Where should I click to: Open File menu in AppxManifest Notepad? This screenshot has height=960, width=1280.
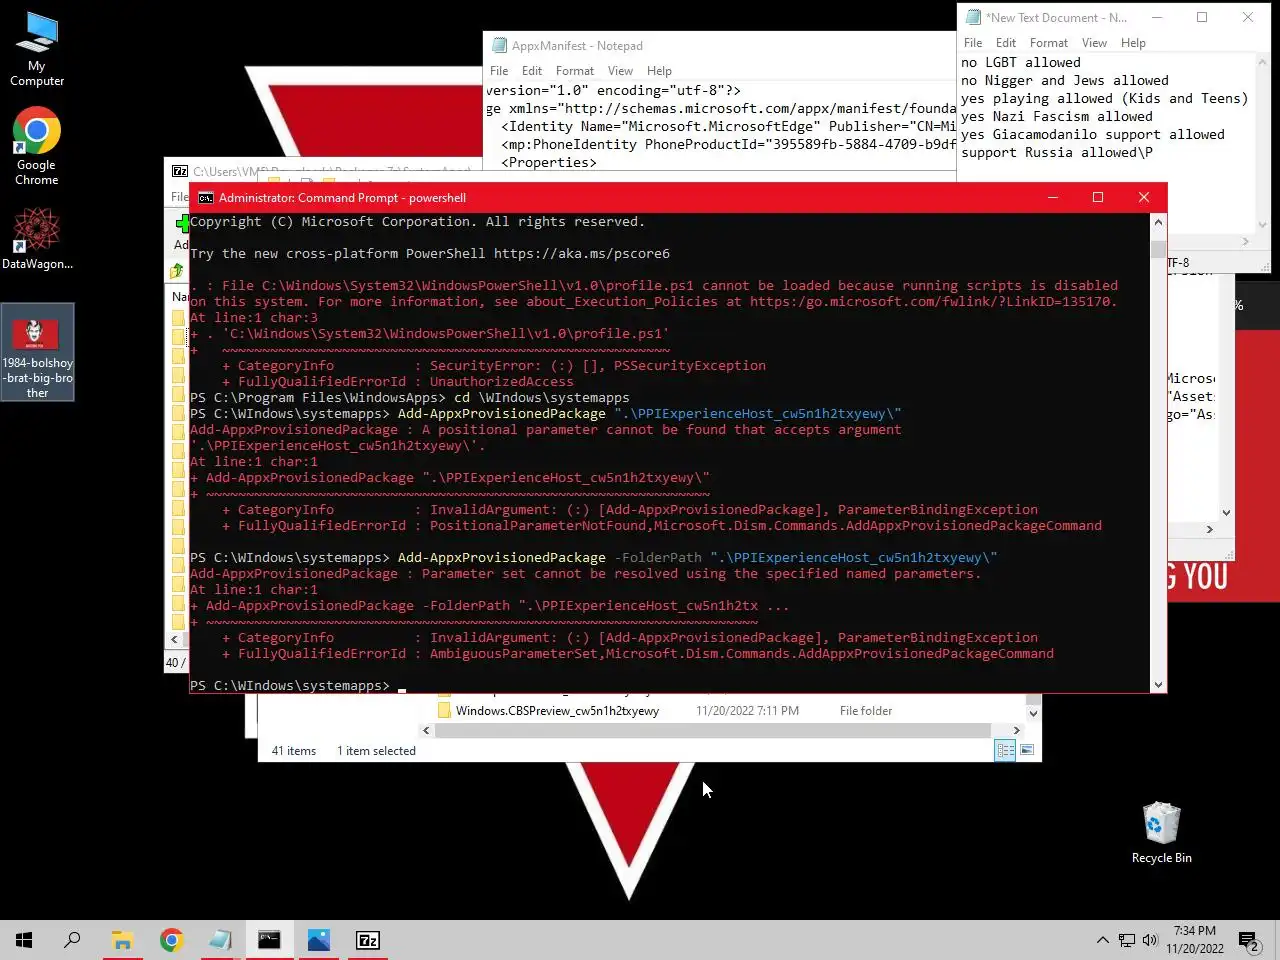pos(499,71)
